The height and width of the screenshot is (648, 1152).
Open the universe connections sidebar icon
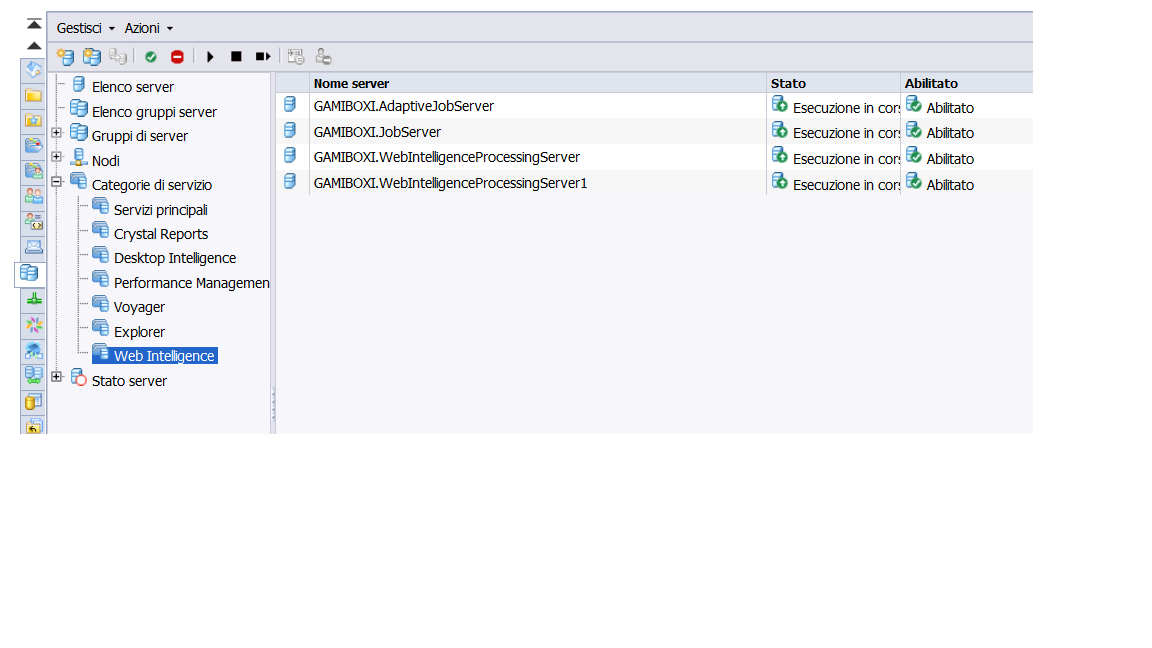point(34,350)
